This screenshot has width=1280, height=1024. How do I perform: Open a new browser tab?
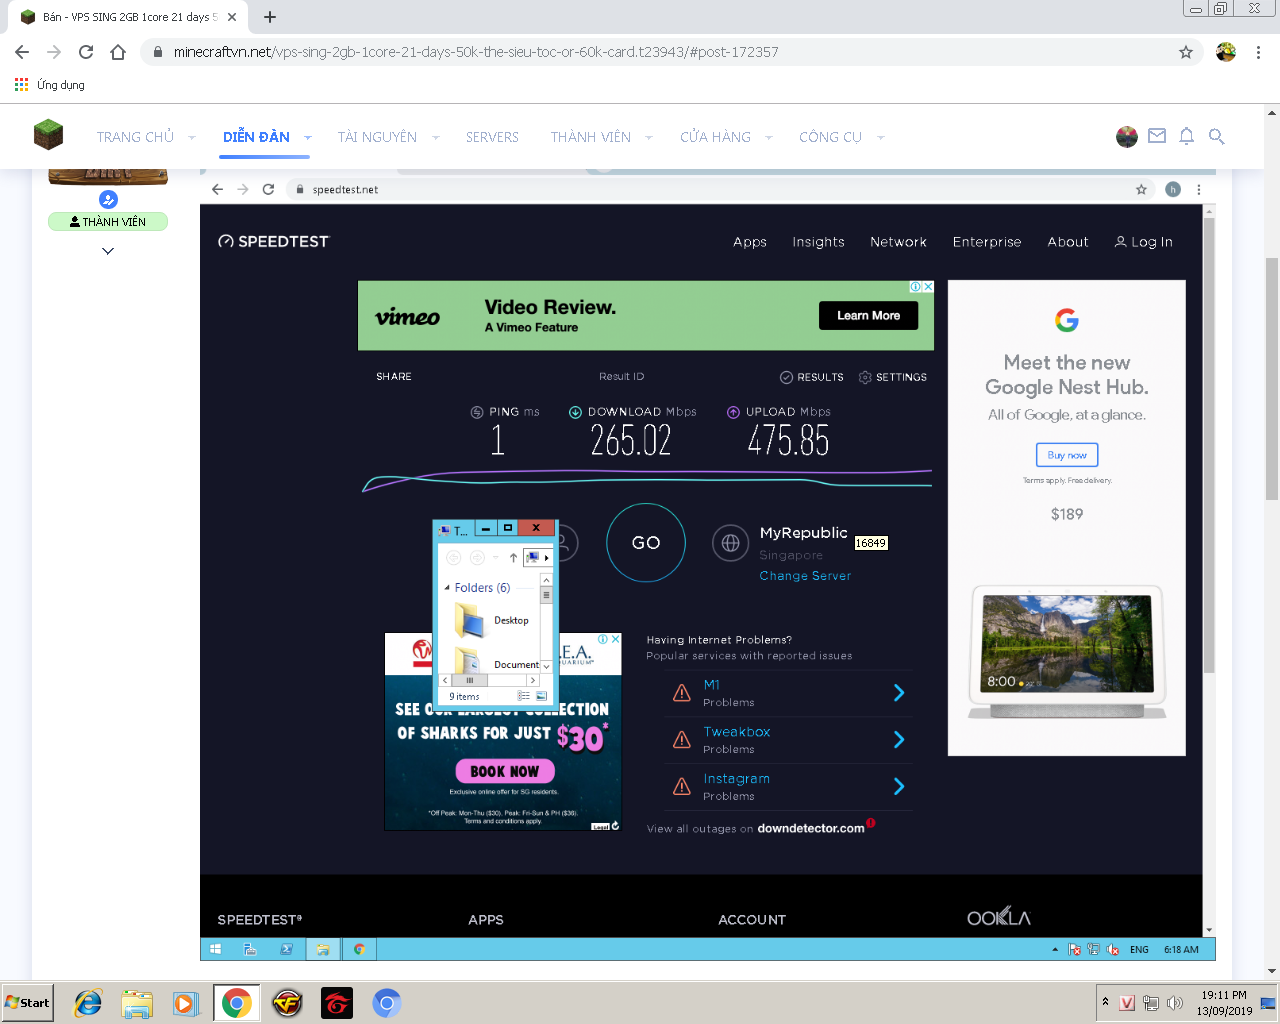tap(270, 17)
